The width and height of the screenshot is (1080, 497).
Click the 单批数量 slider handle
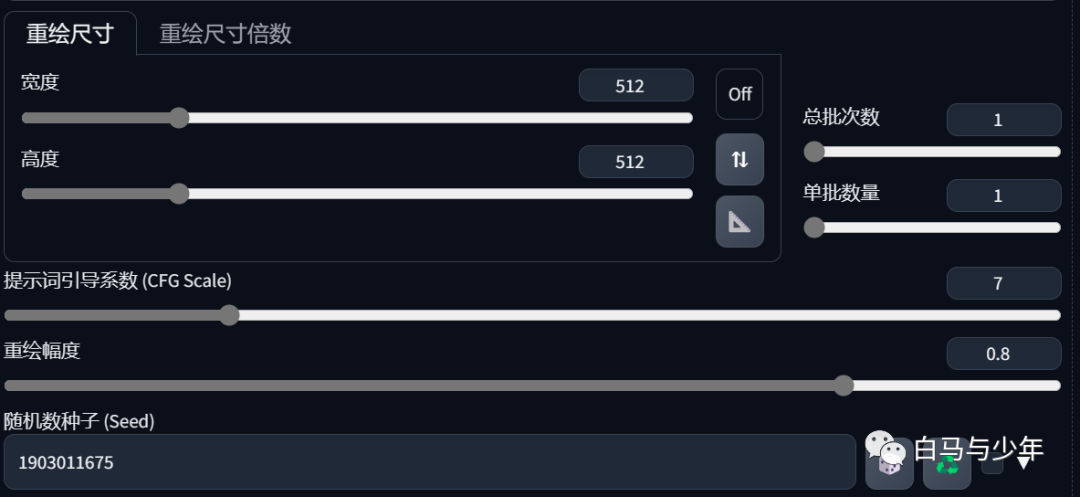tap(814, 227)
